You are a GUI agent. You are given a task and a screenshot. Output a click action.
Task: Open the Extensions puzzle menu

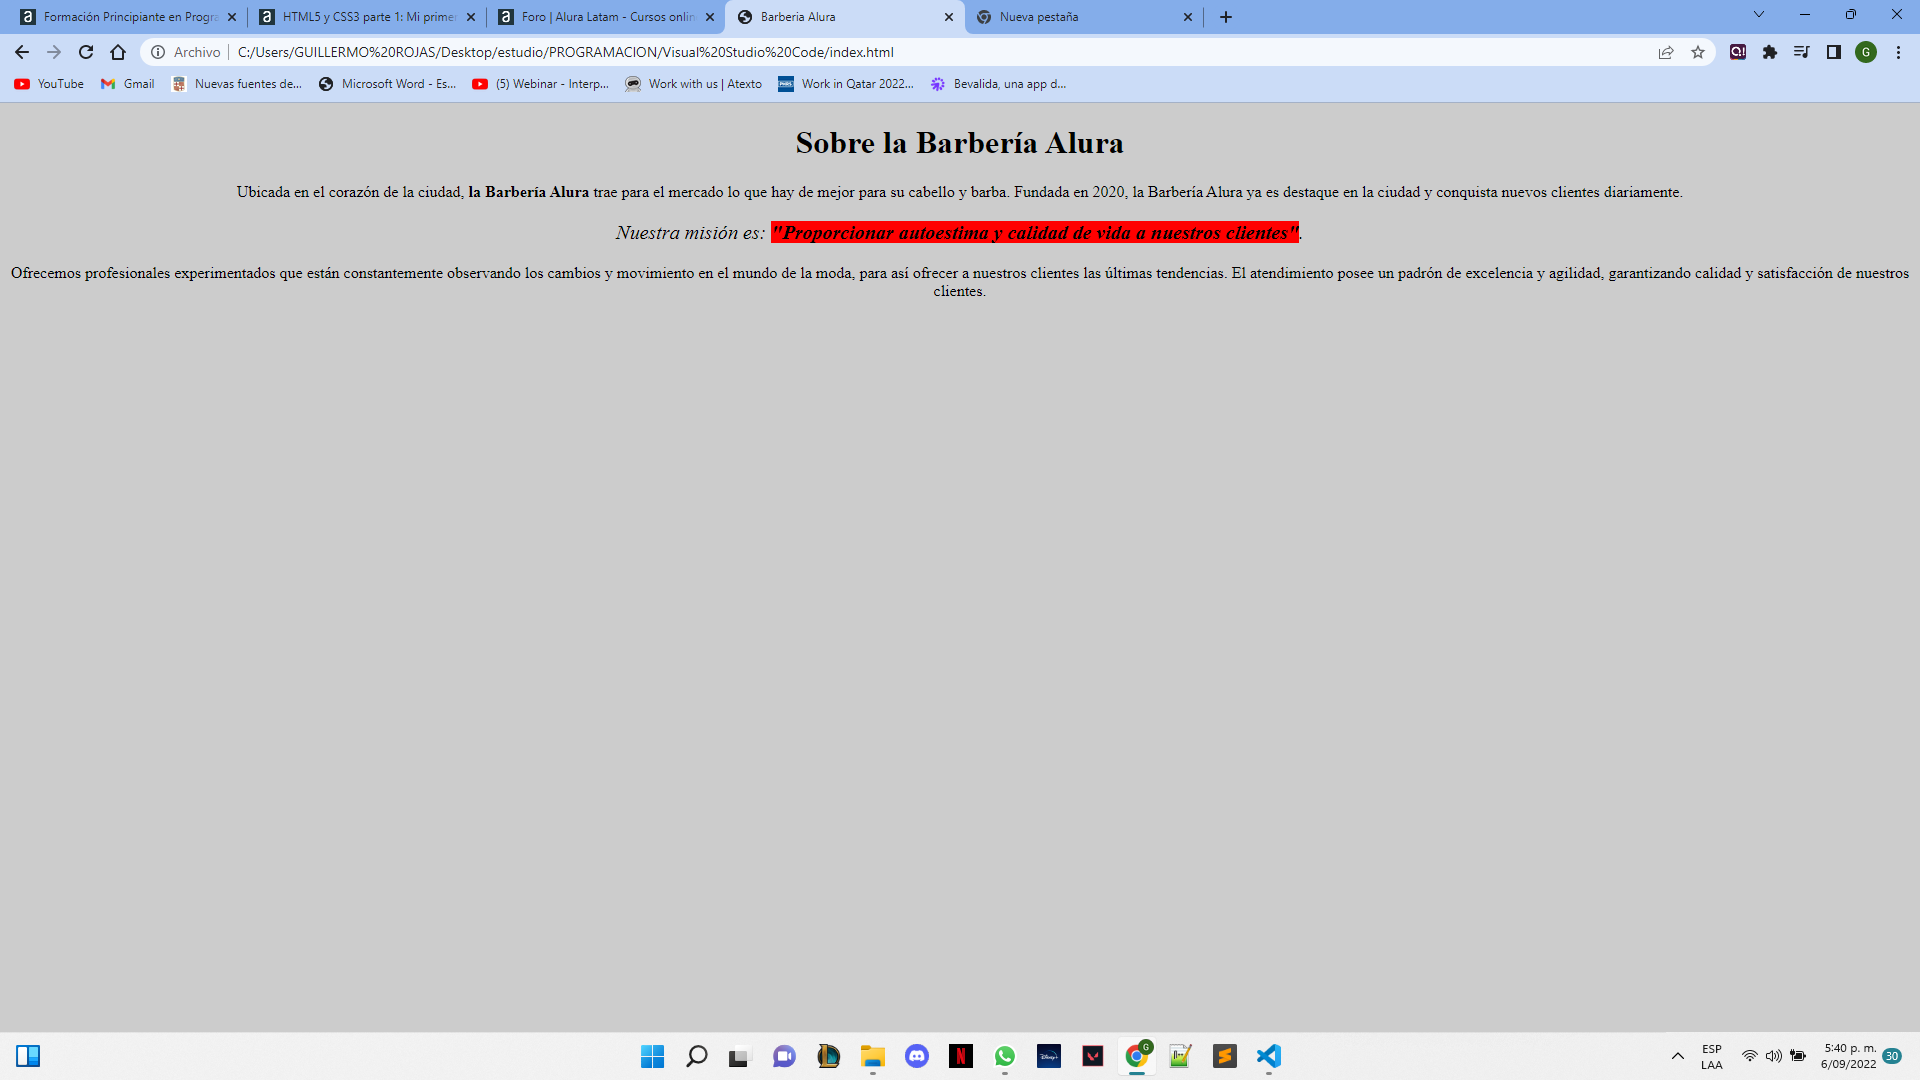coord(1770,52)
